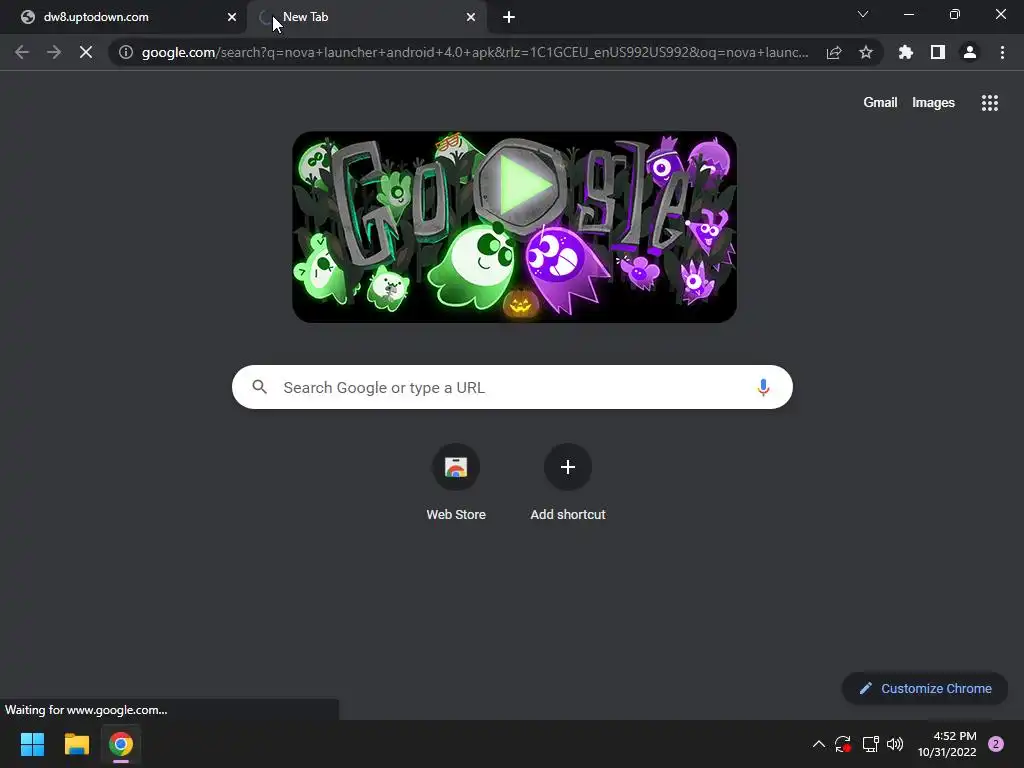This screenshot has width=1024, height=768.
Task: Open the Chrome three-dot menu
Action: tap(1002, 52)
